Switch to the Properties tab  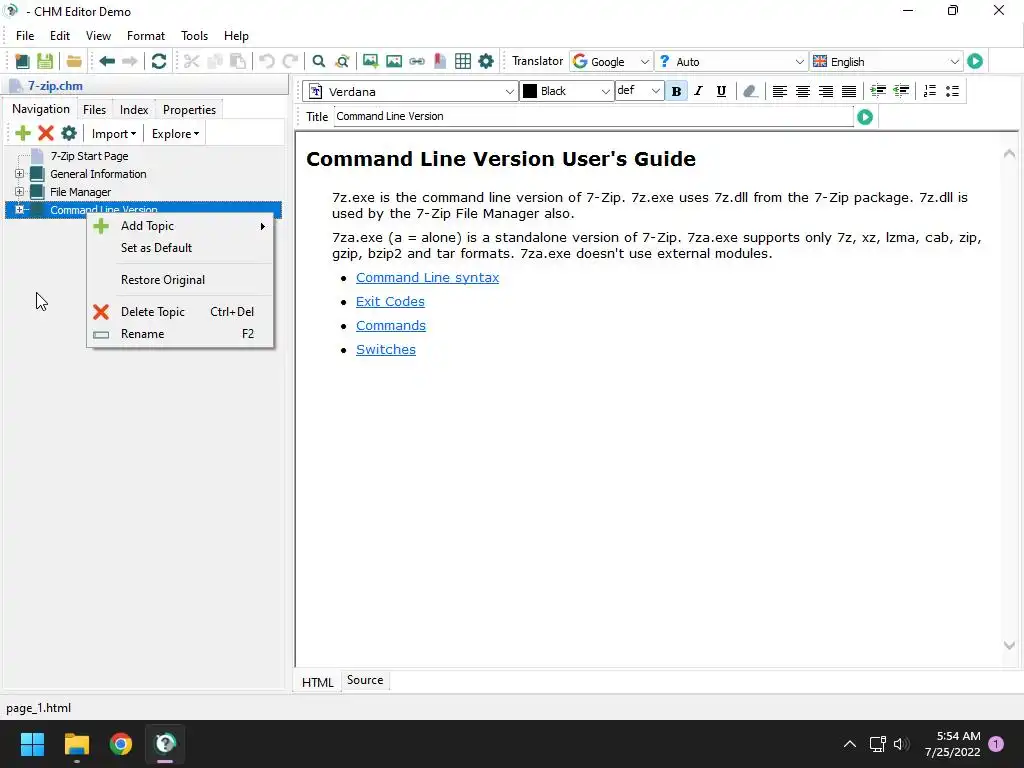click(x=189, y=110)
